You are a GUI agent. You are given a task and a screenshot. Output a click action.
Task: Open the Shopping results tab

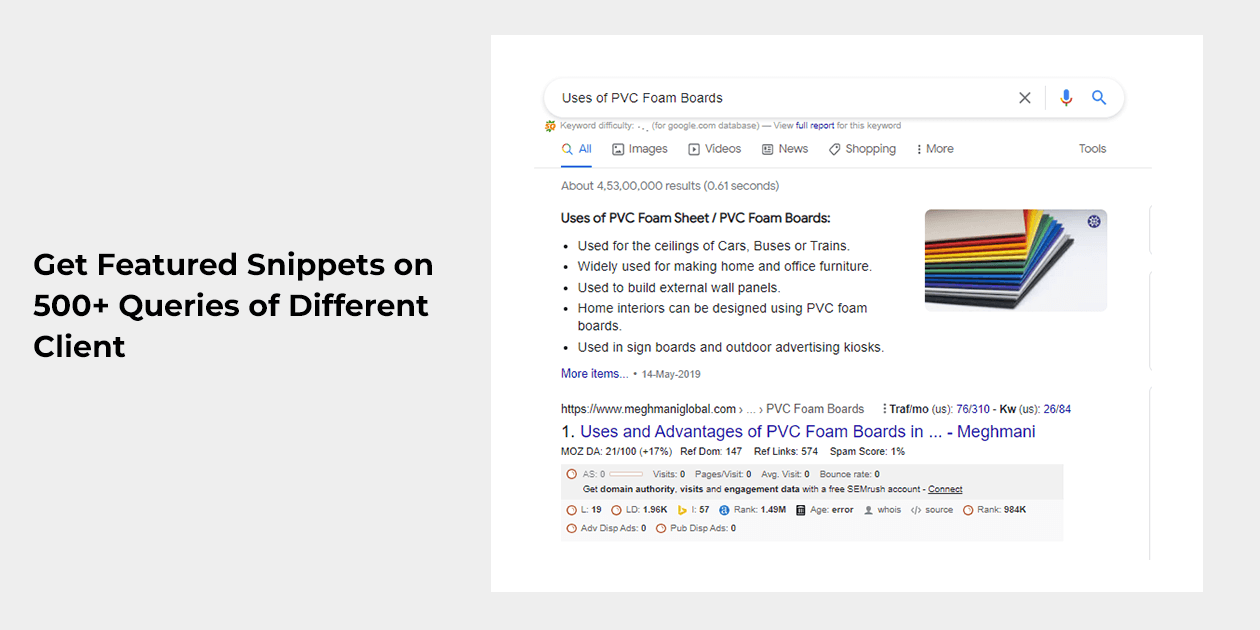(x=862, y=149)
